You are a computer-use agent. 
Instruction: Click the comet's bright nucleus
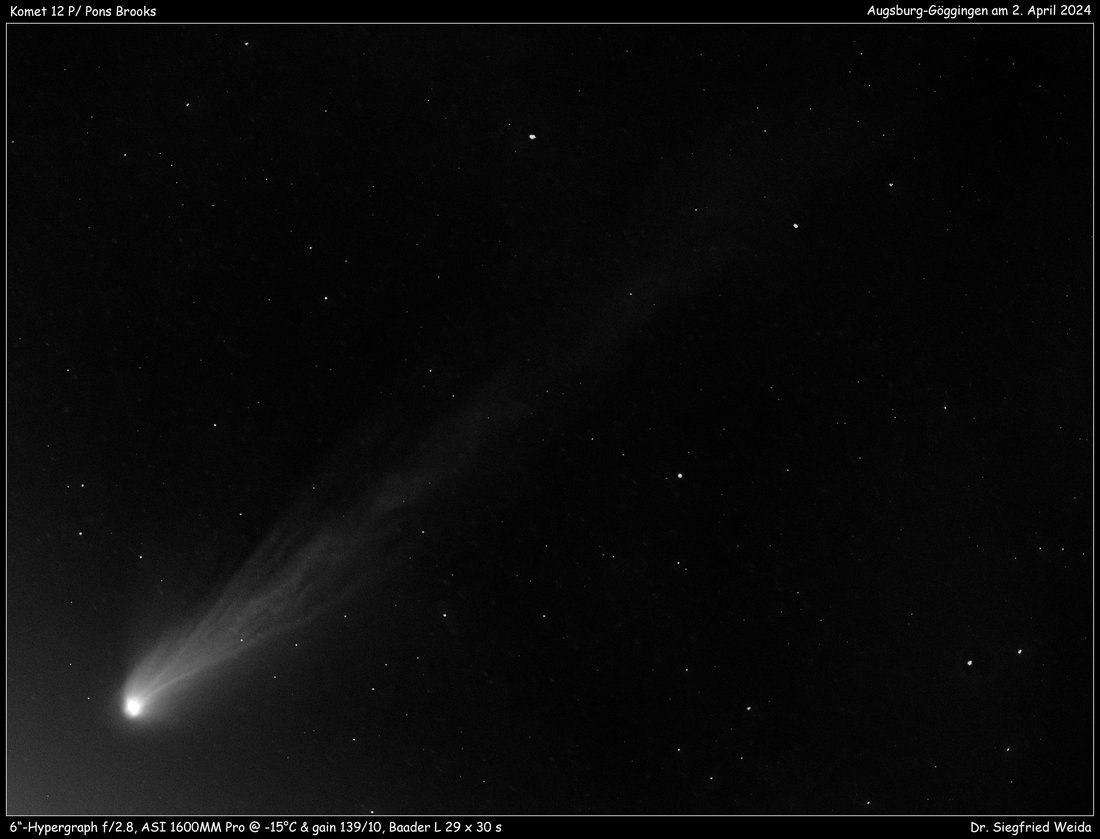tap(133, 707)
